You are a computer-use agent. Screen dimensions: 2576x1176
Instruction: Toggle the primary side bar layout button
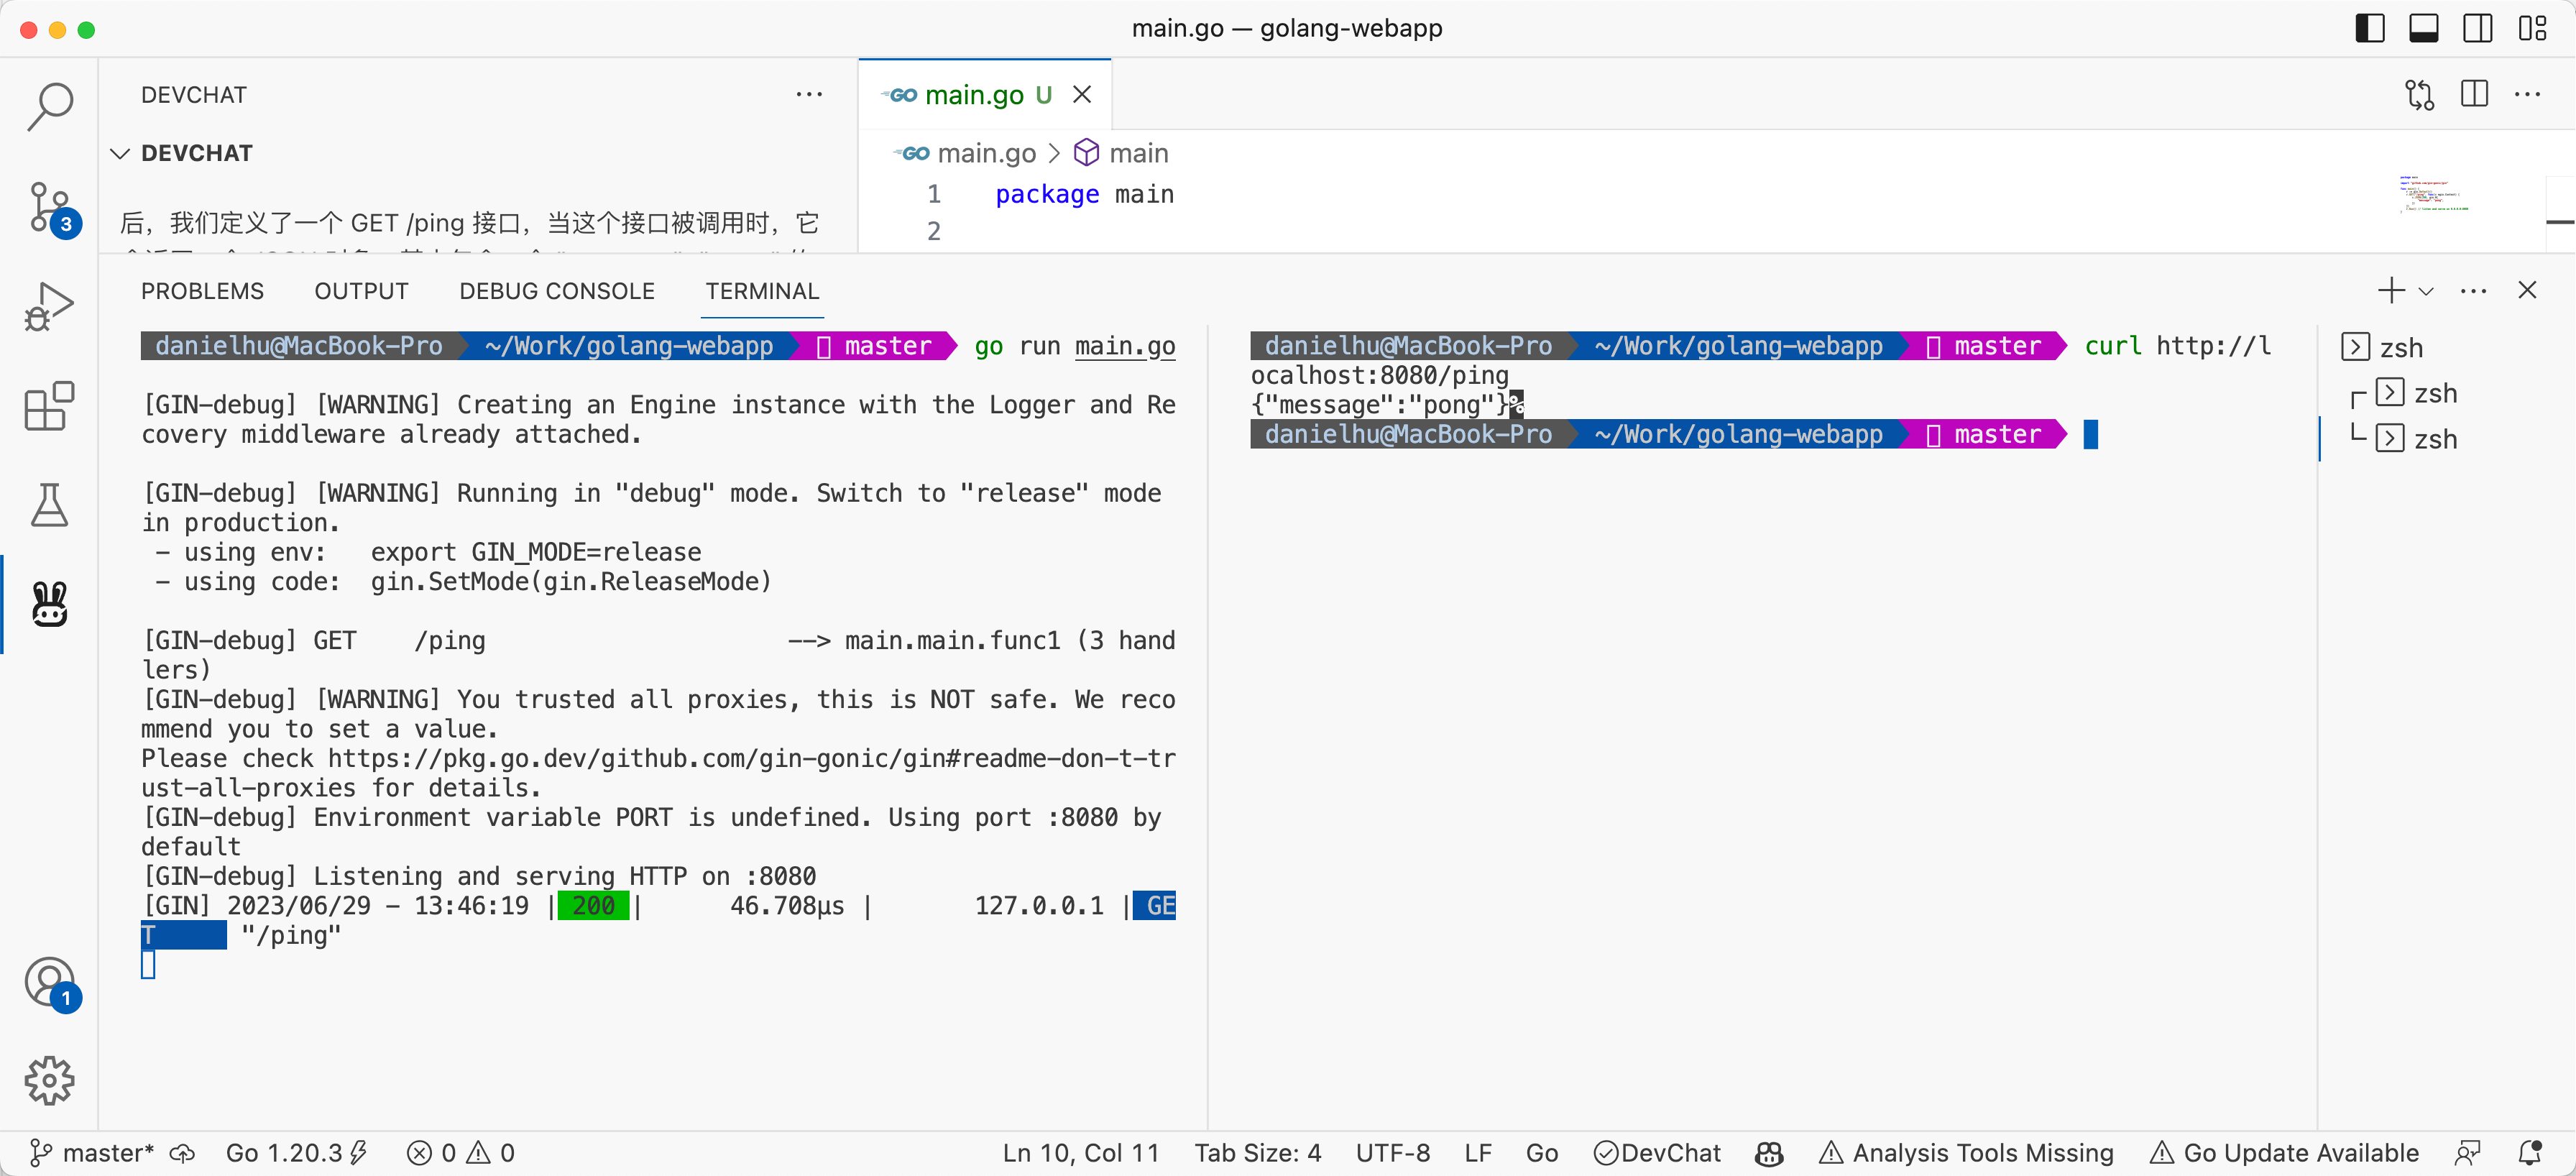(x=2369, y=28)
